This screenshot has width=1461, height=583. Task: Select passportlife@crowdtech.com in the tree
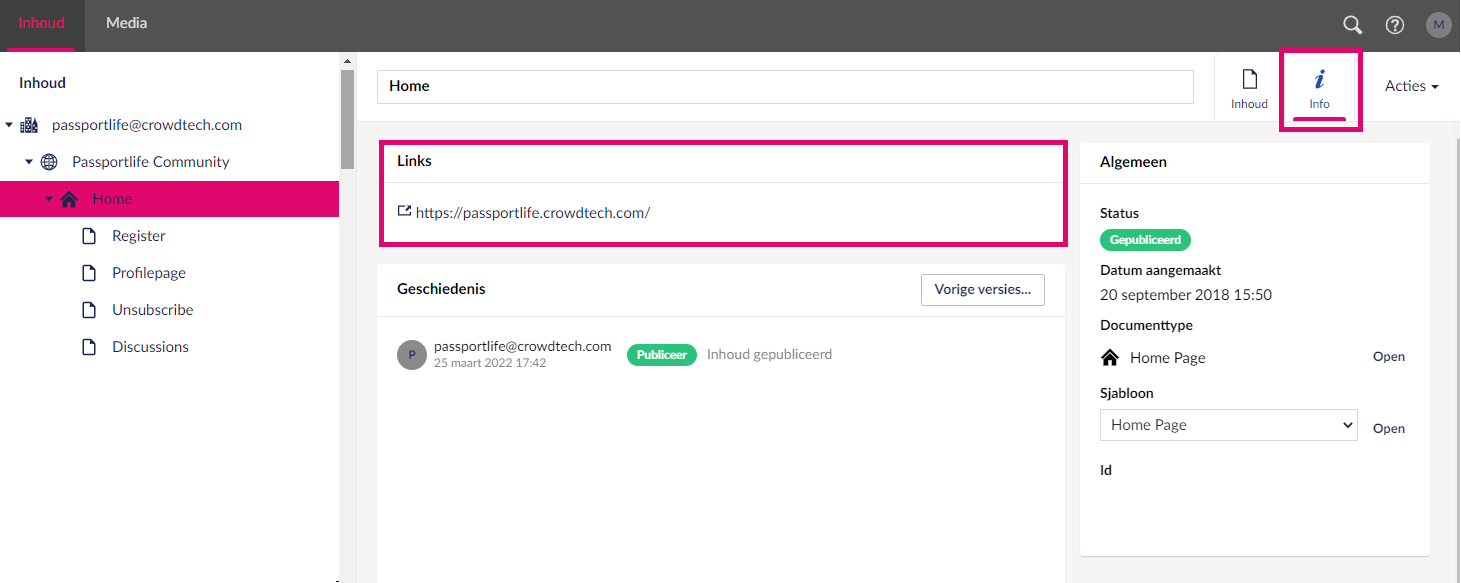(x=147, y=125)
